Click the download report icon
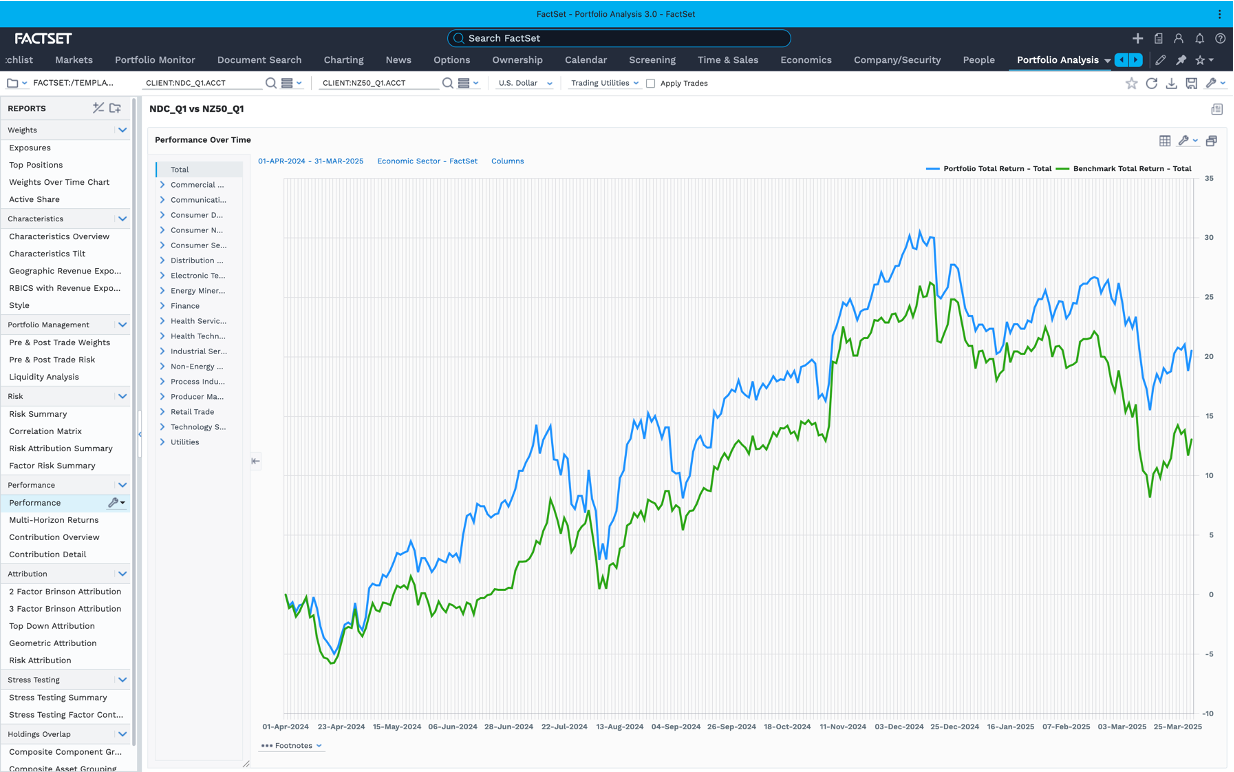Screen dimensions: 1234x772 (1171, 84)
